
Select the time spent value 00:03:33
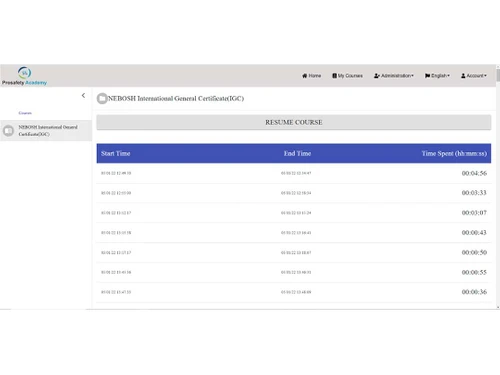[474, 193]
